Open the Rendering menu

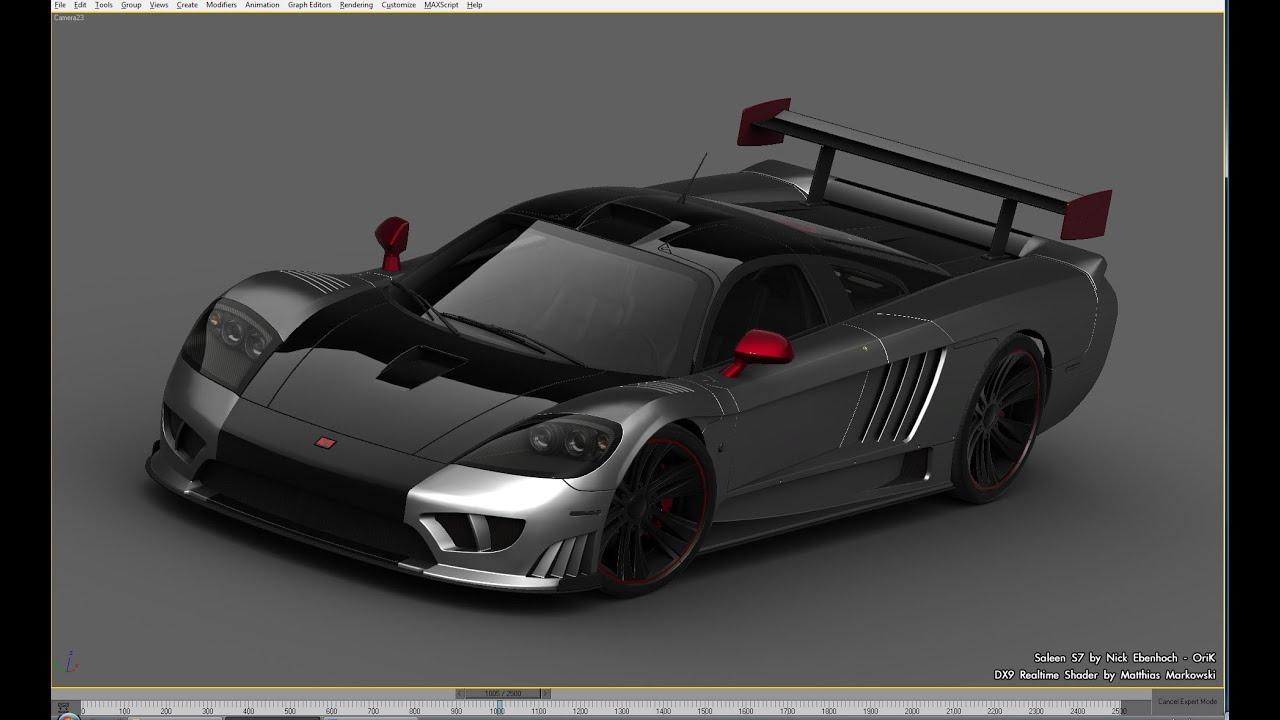[x=356, y=5]
